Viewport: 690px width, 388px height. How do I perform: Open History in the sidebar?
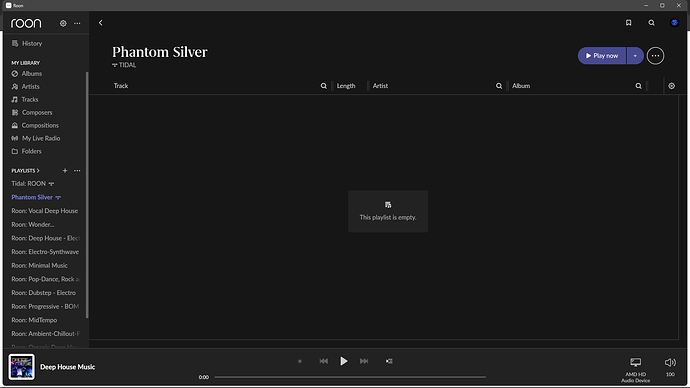pyautogui.click(x=27, y=44)
